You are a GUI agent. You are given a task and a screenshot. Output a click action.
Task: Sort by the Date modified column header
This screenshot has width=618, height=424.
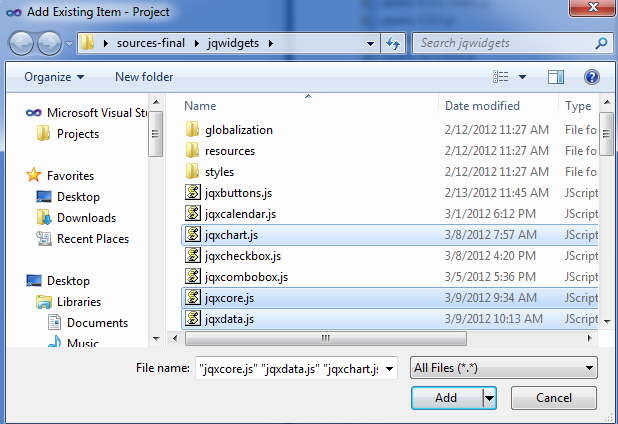tap(498, 106)
